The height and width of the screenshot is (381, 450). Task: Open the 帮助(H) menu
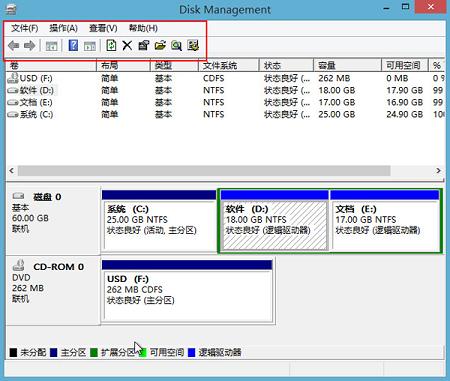(x=143, y=28)
